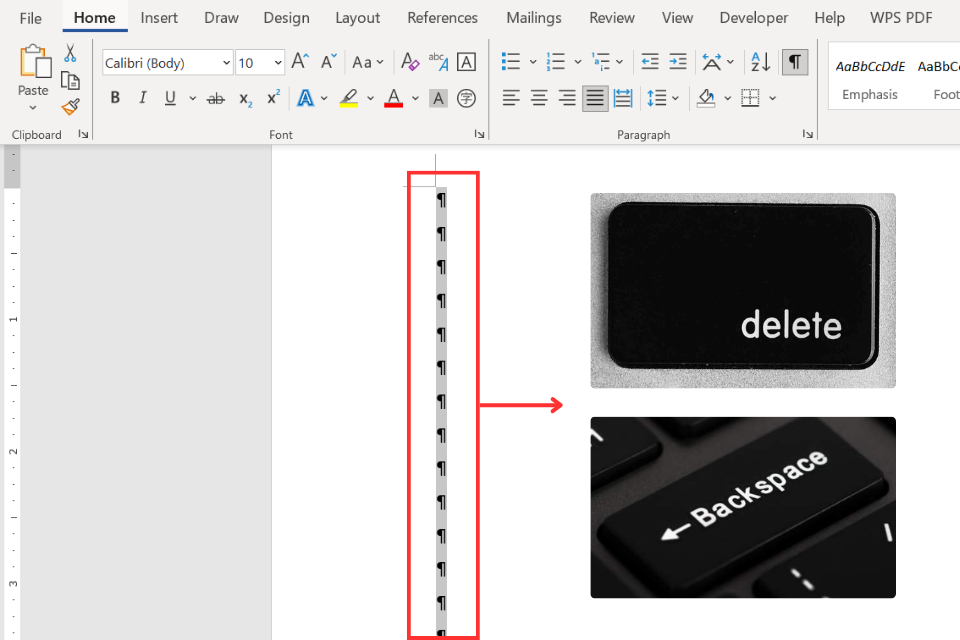Toggle italic formatting
This screenshot has height=640, width=960.
143,97
